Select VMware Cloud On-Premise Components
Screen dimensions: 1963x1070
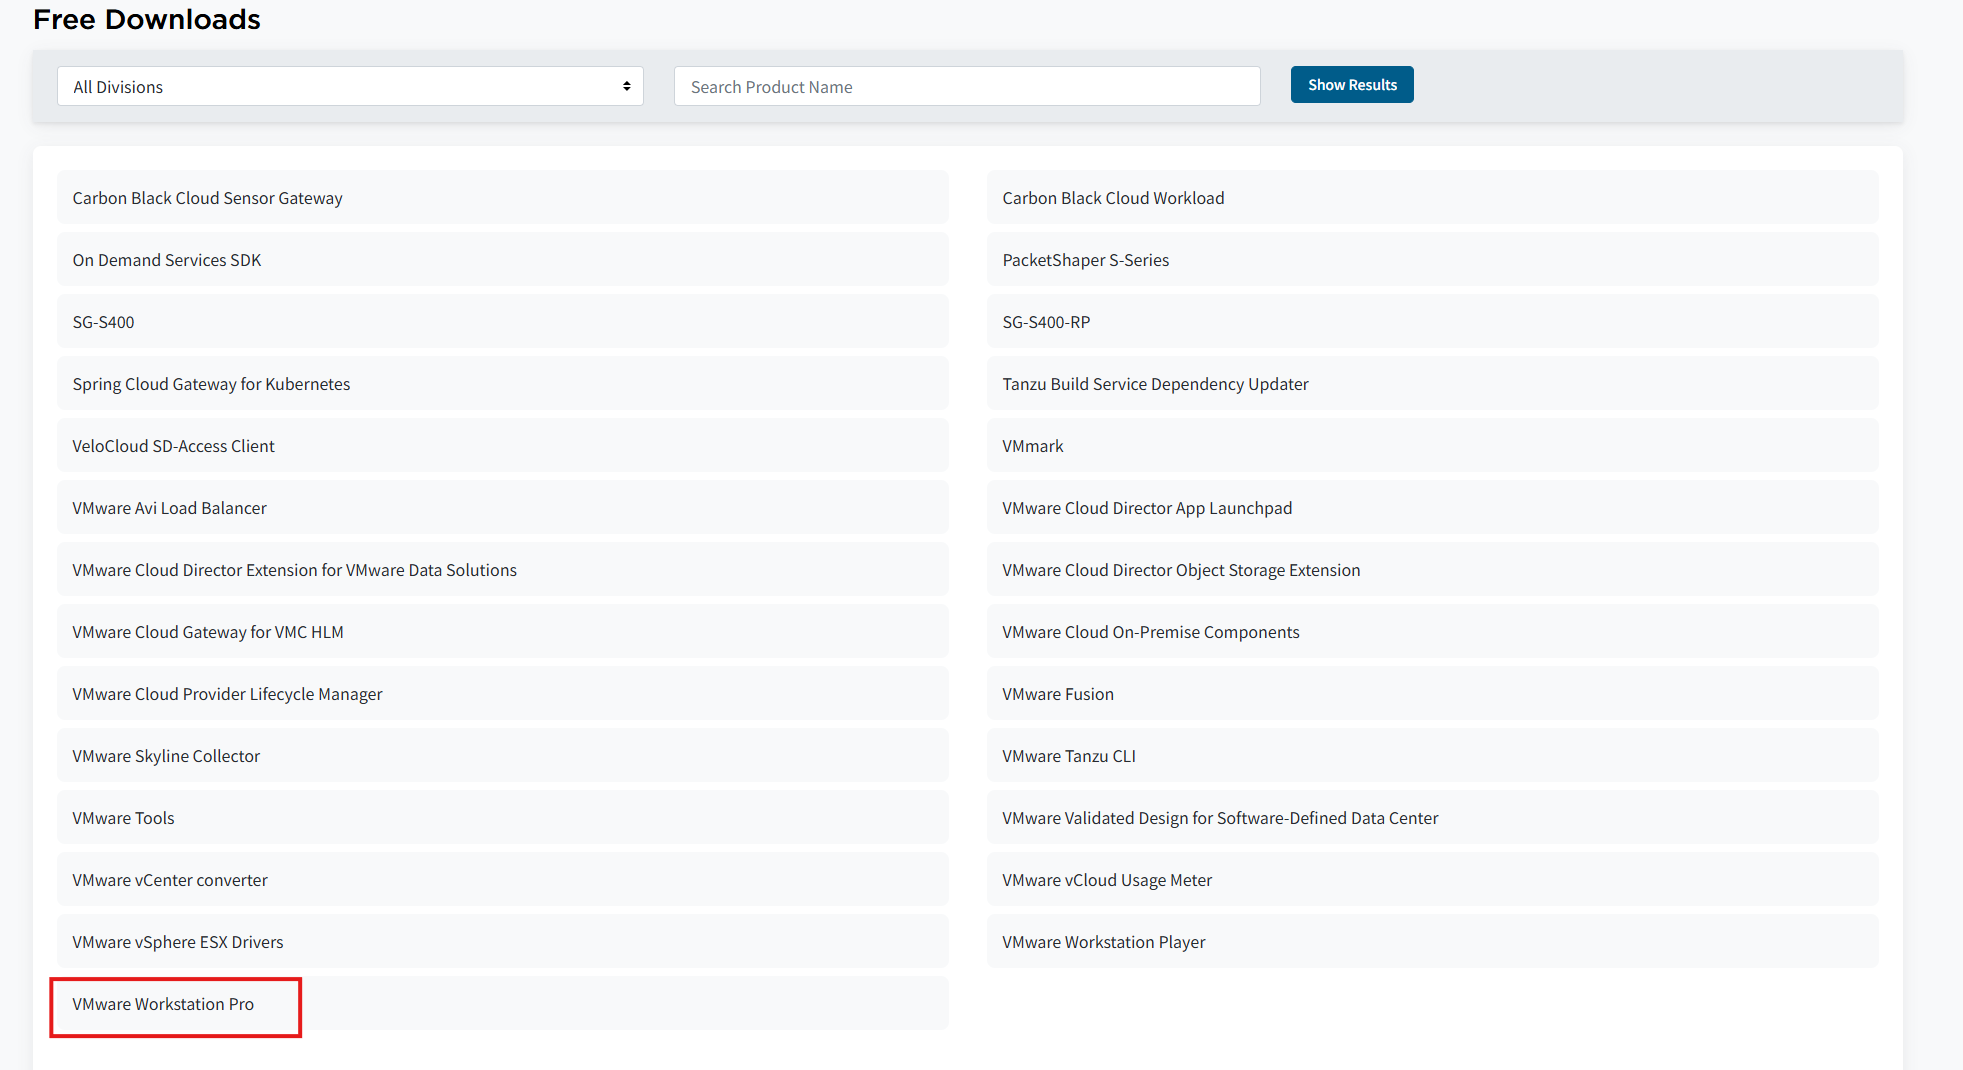[1432, 632]
